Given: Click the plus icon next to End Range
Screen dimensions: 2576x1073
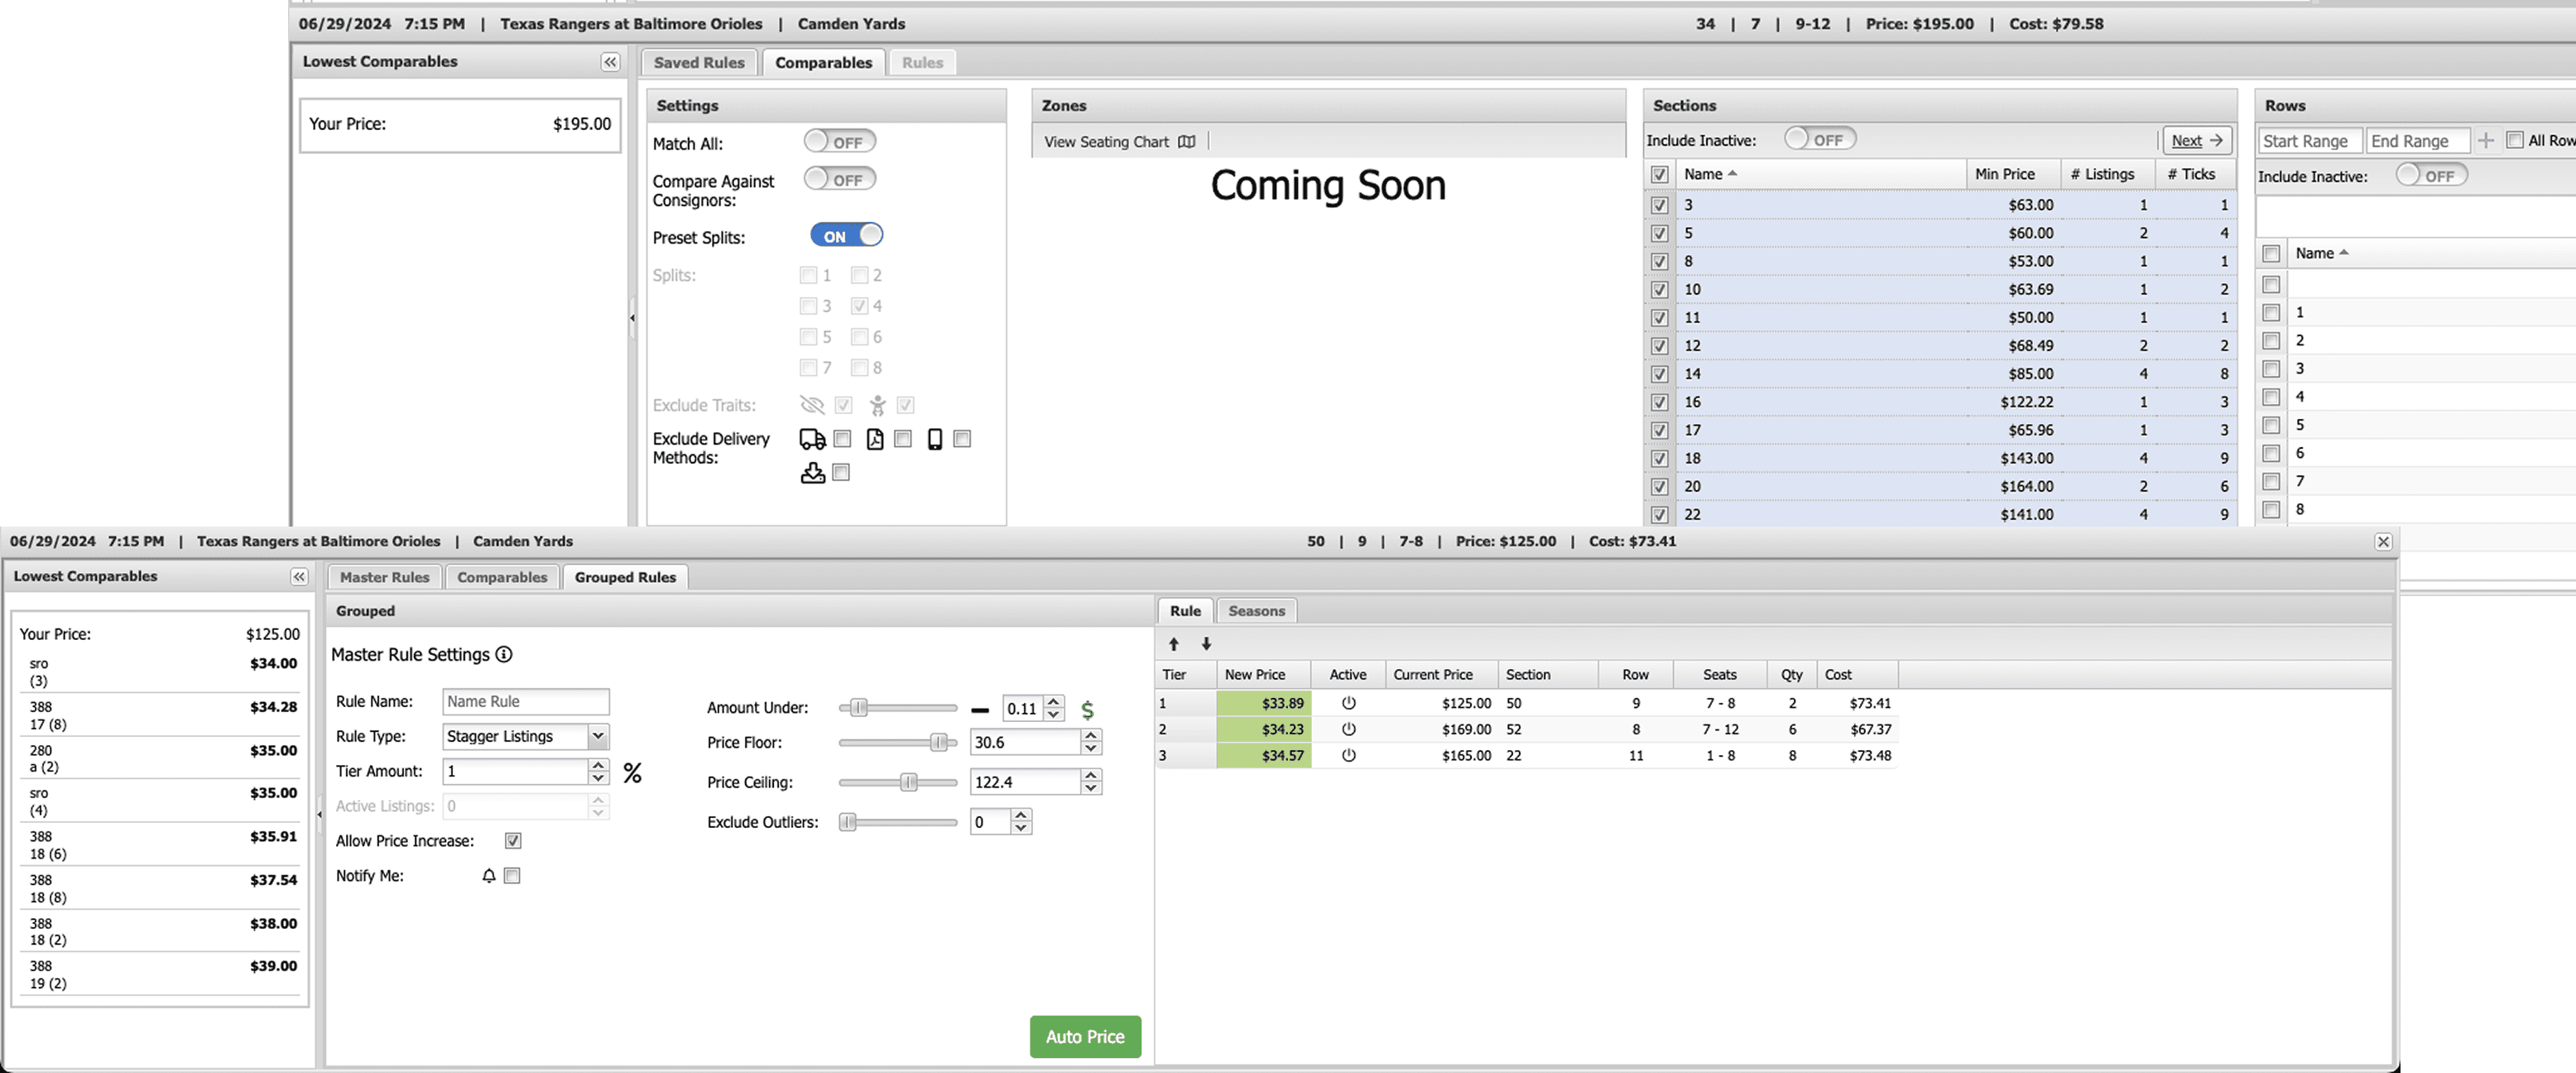Looking at the screenshot, I should pyautogui.click(x=2486, y=140).
